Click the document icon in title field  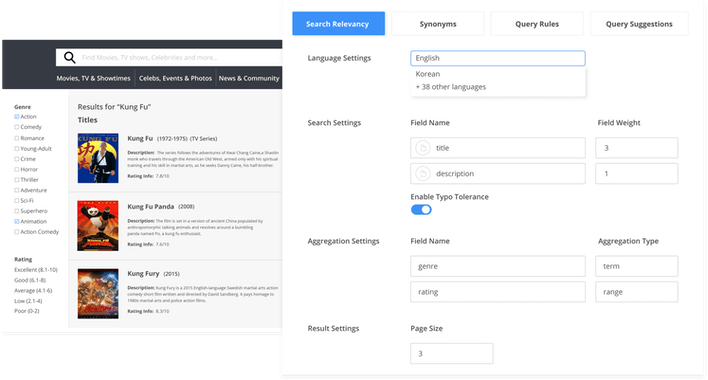click(423, 148)
